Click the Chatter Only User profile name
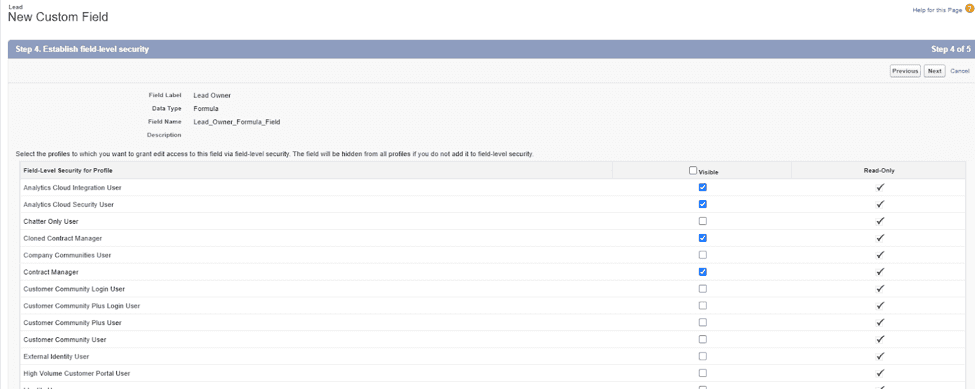 [x=50, y=221]
